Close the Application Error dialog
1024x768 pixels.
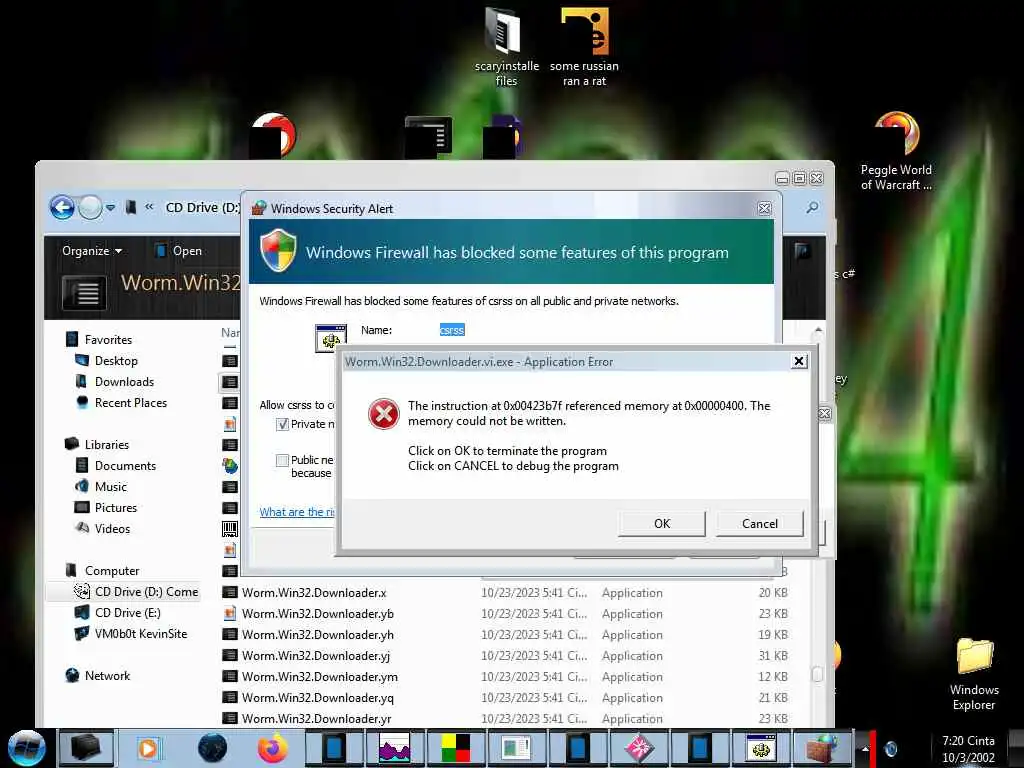[799, 361]
